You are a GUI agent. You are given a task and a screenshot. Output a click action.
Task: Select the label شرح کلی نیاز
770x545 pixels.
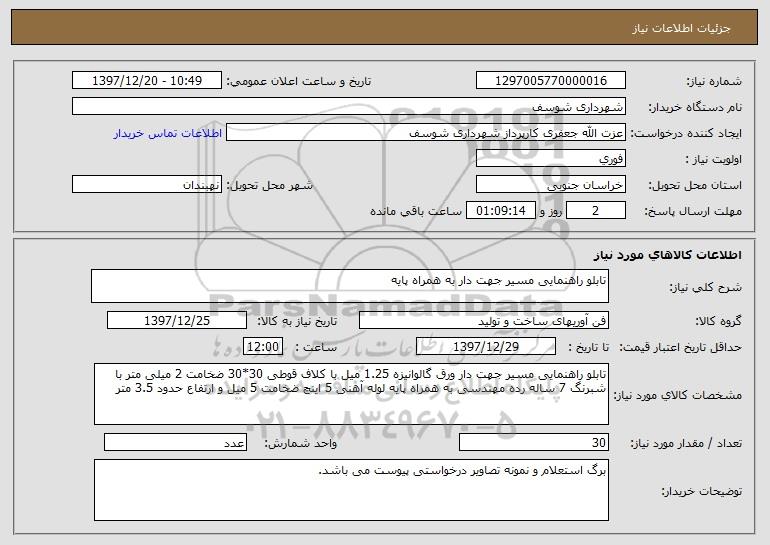(706, 288)
